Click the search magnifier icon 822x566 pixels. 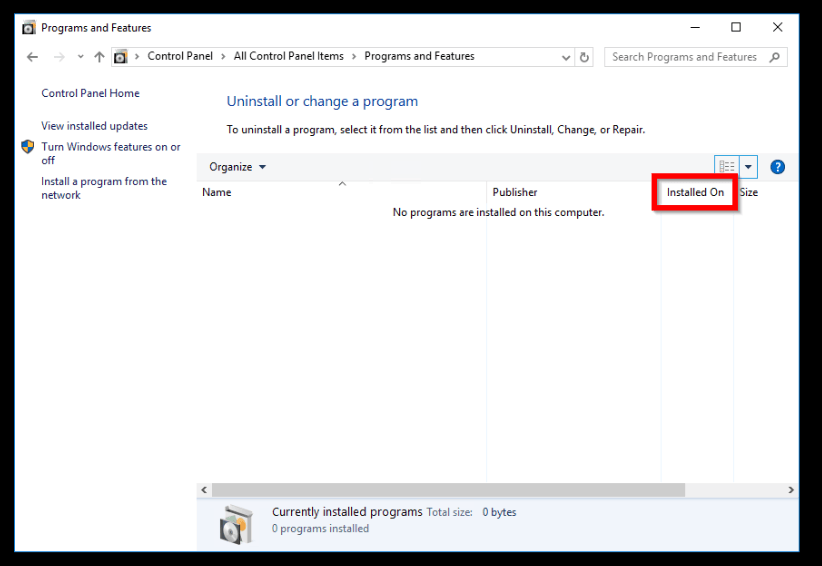(774, 57)
